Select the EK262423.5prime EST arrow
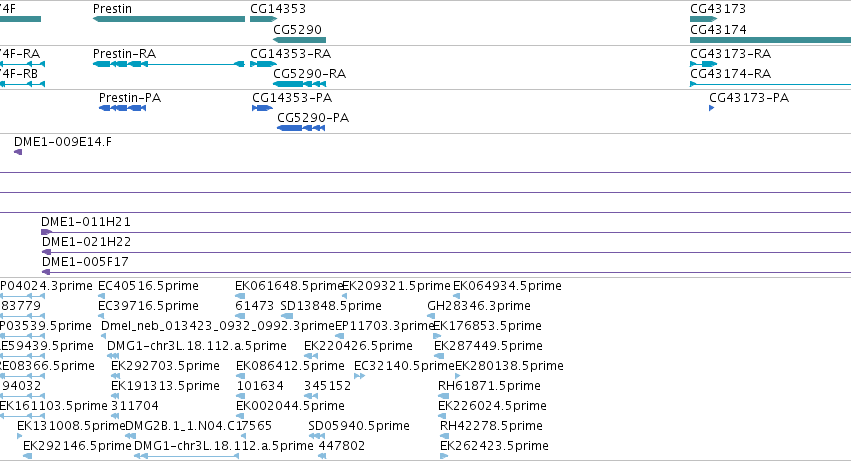Image resolution: width=851 pixels, height=461 pixels. (x=444, y=456)
